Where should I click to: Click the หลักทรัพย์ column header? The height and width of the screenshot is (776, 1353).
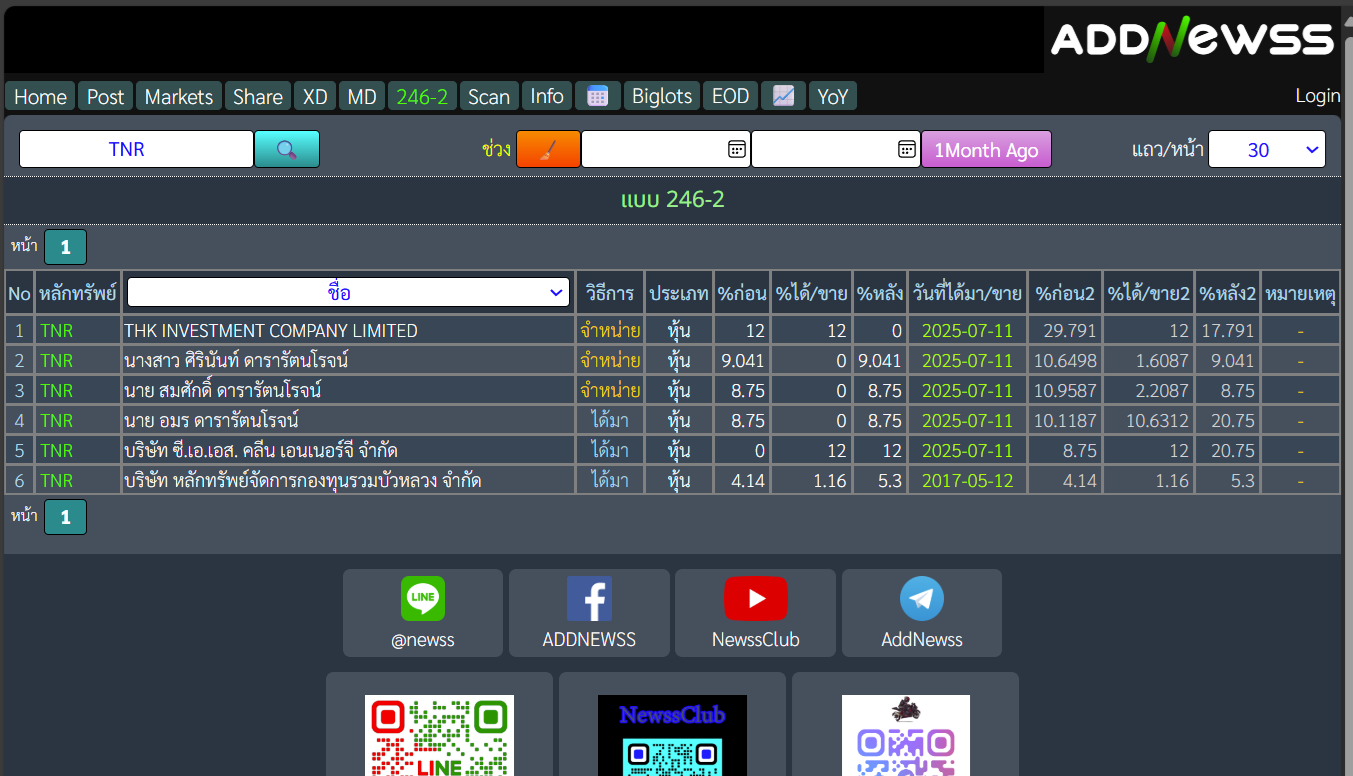78,293
